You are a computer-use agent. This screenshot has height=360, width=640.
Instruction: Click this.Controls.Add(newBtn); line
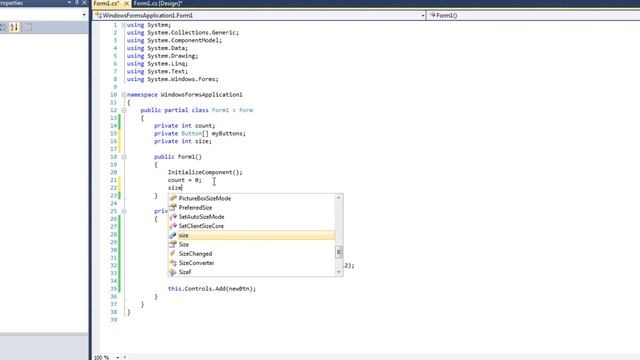click(x=212, y=289)
